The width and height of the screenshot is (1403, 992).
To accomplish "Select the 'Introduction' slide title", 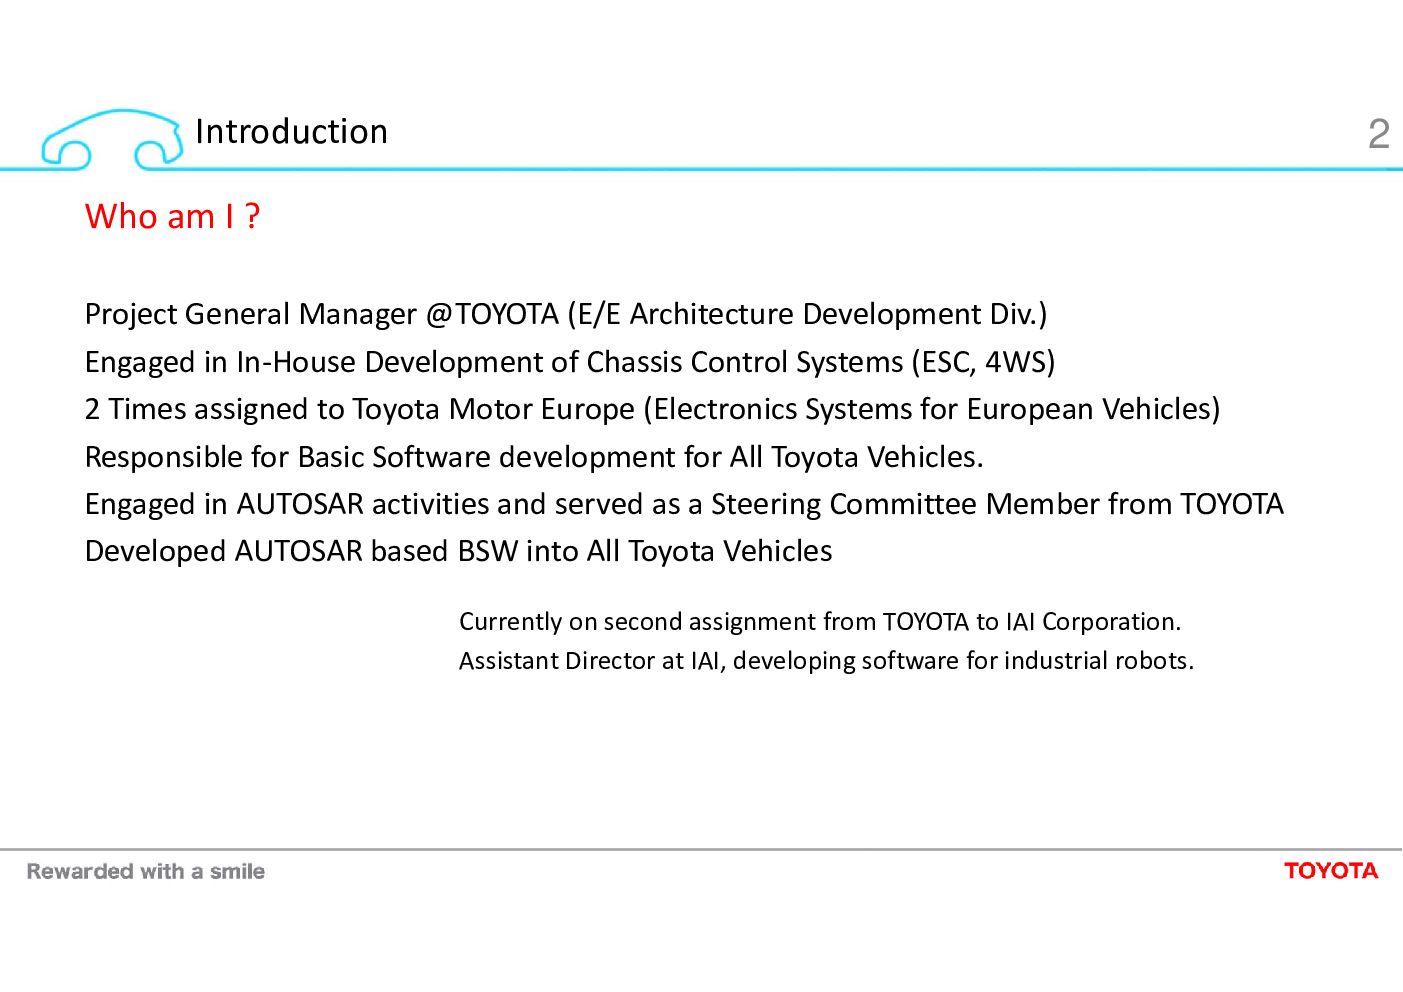I will 291,132.
